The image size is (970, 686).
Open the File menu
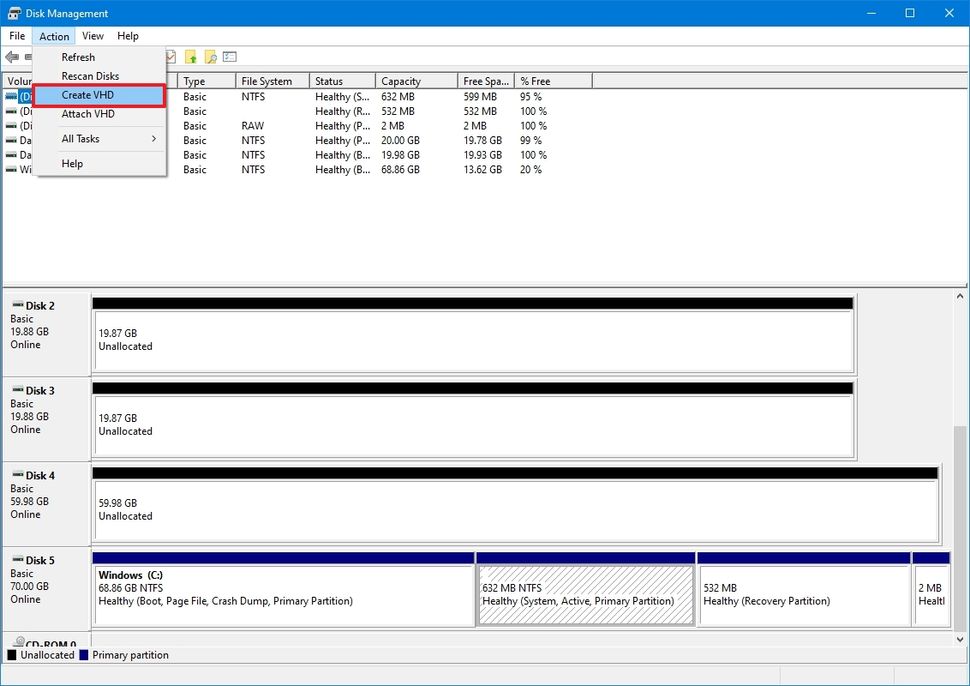[x=17, y=36]
